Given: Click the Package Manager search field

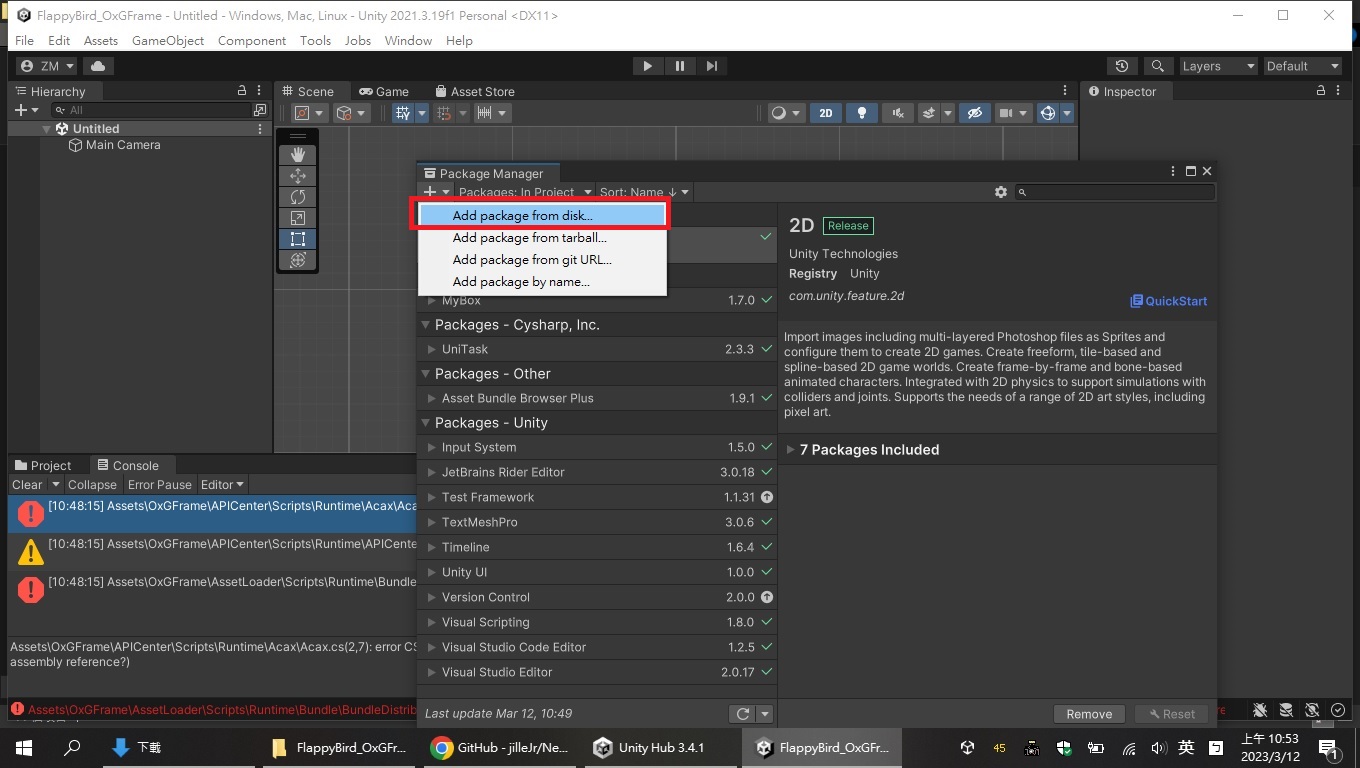Looking at the screenshot, I should coord(1115,192).
